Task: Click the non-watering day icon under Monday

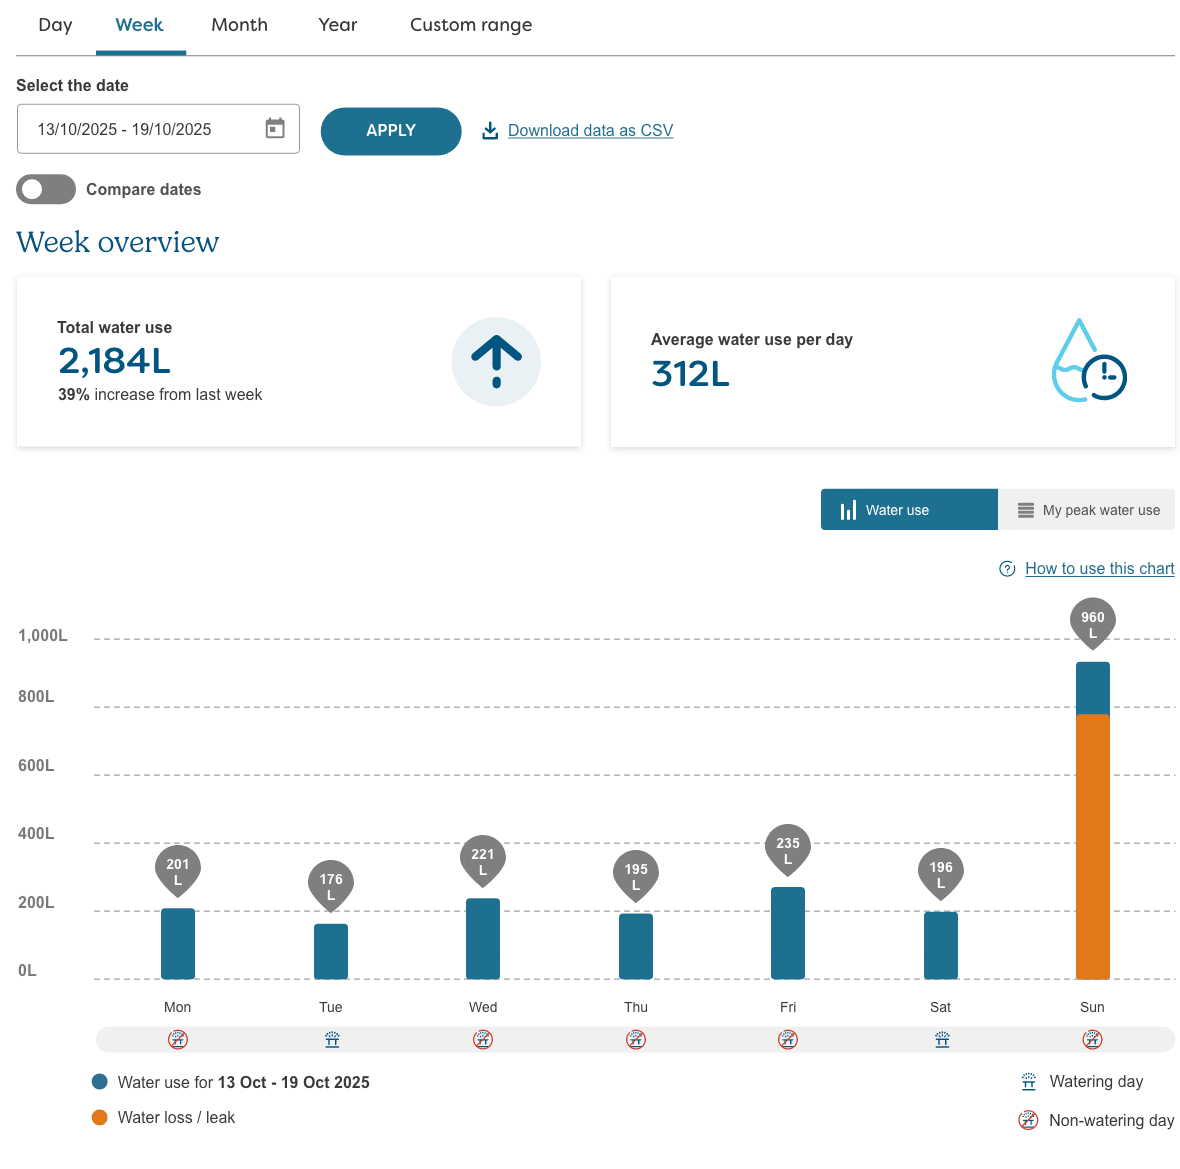Action: 178,1039
